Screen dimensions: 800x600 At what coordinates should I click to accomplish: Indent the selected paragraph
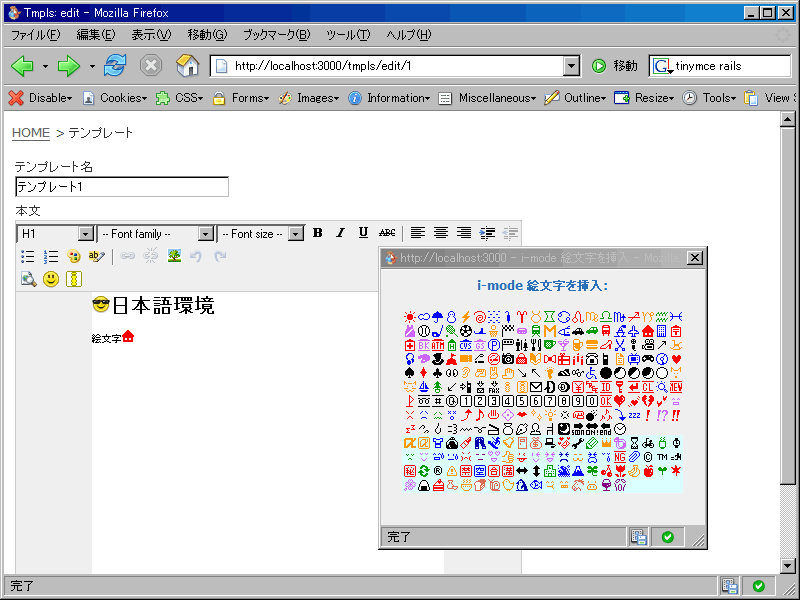[487, 233]
